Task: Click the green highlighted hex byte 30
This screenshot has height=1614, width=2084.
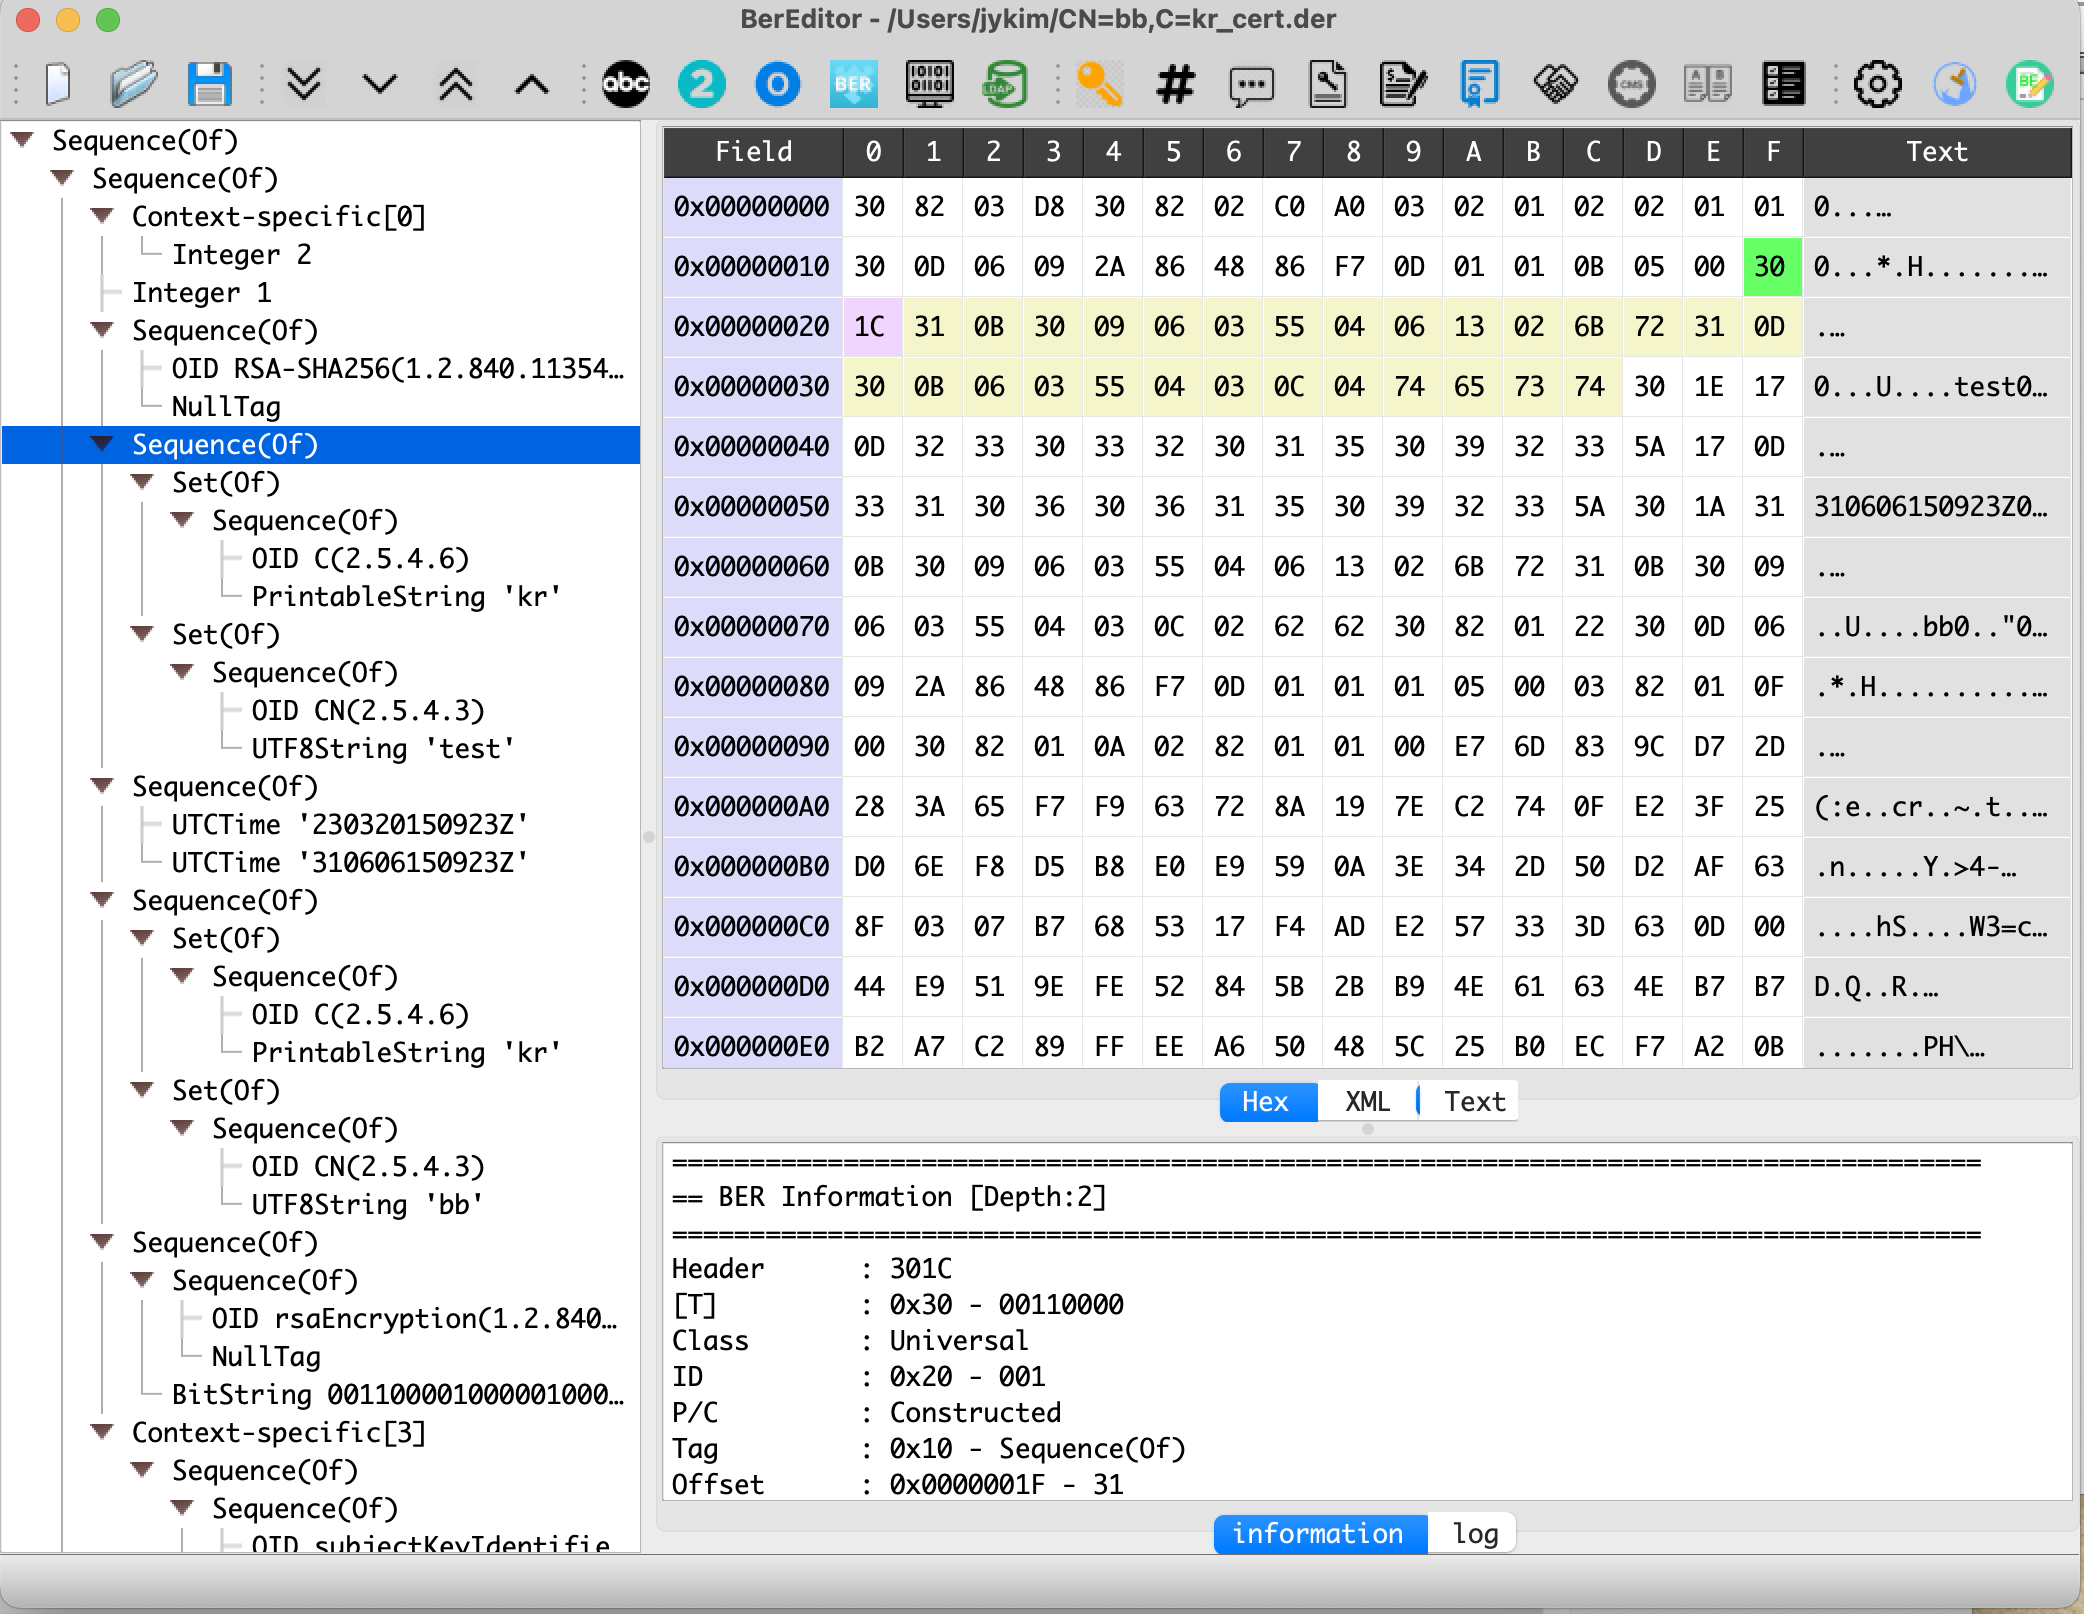Action: tap(1770, 267)
